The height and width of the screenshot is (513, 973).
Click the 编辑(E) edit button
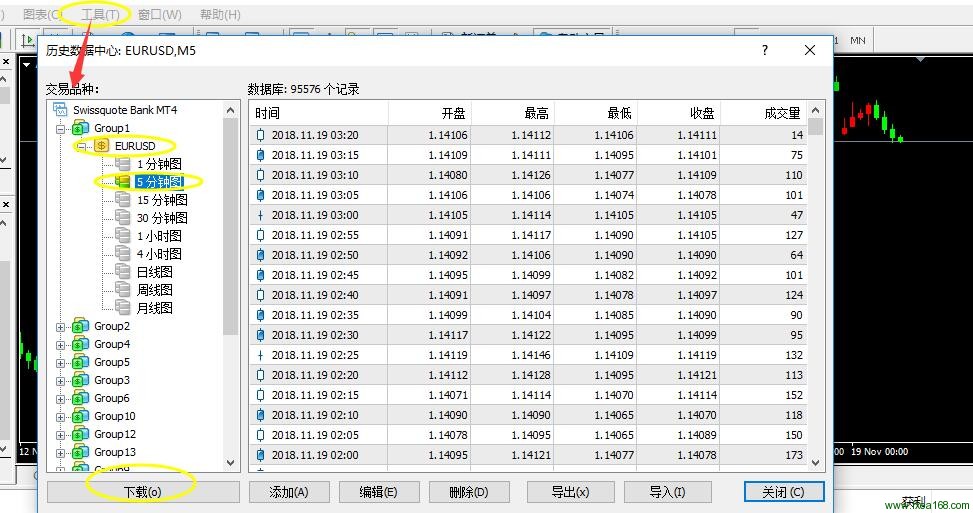[379, 492]
